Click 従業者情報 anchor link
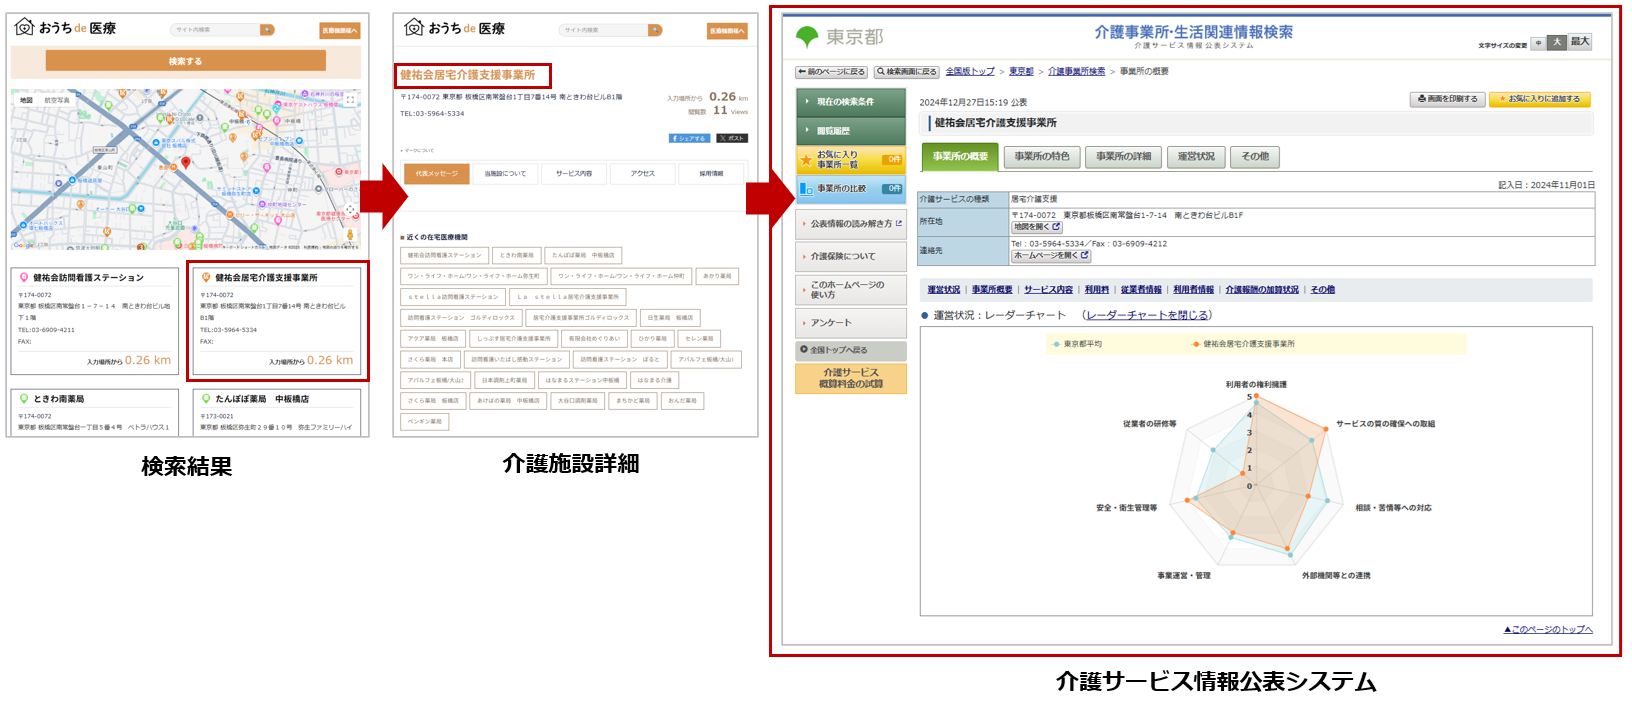 click(x=1141, y=290)
